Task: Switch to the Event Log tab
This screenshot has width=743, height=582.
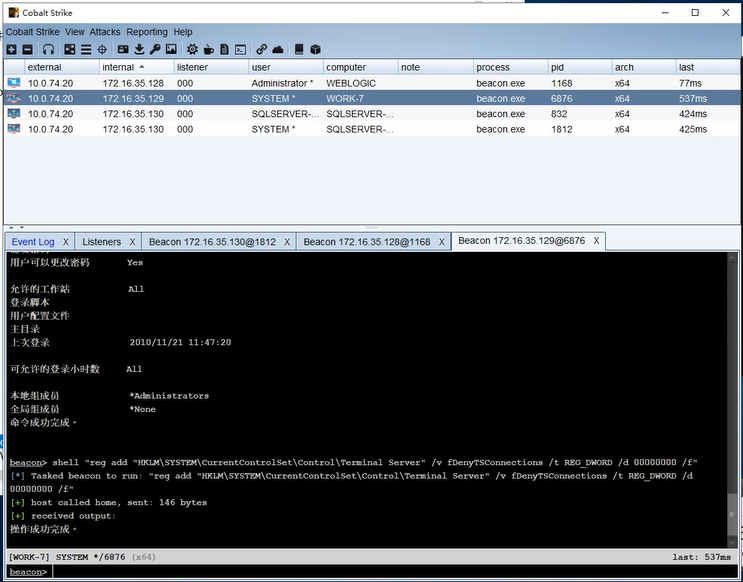Action: tap(33, 242)
